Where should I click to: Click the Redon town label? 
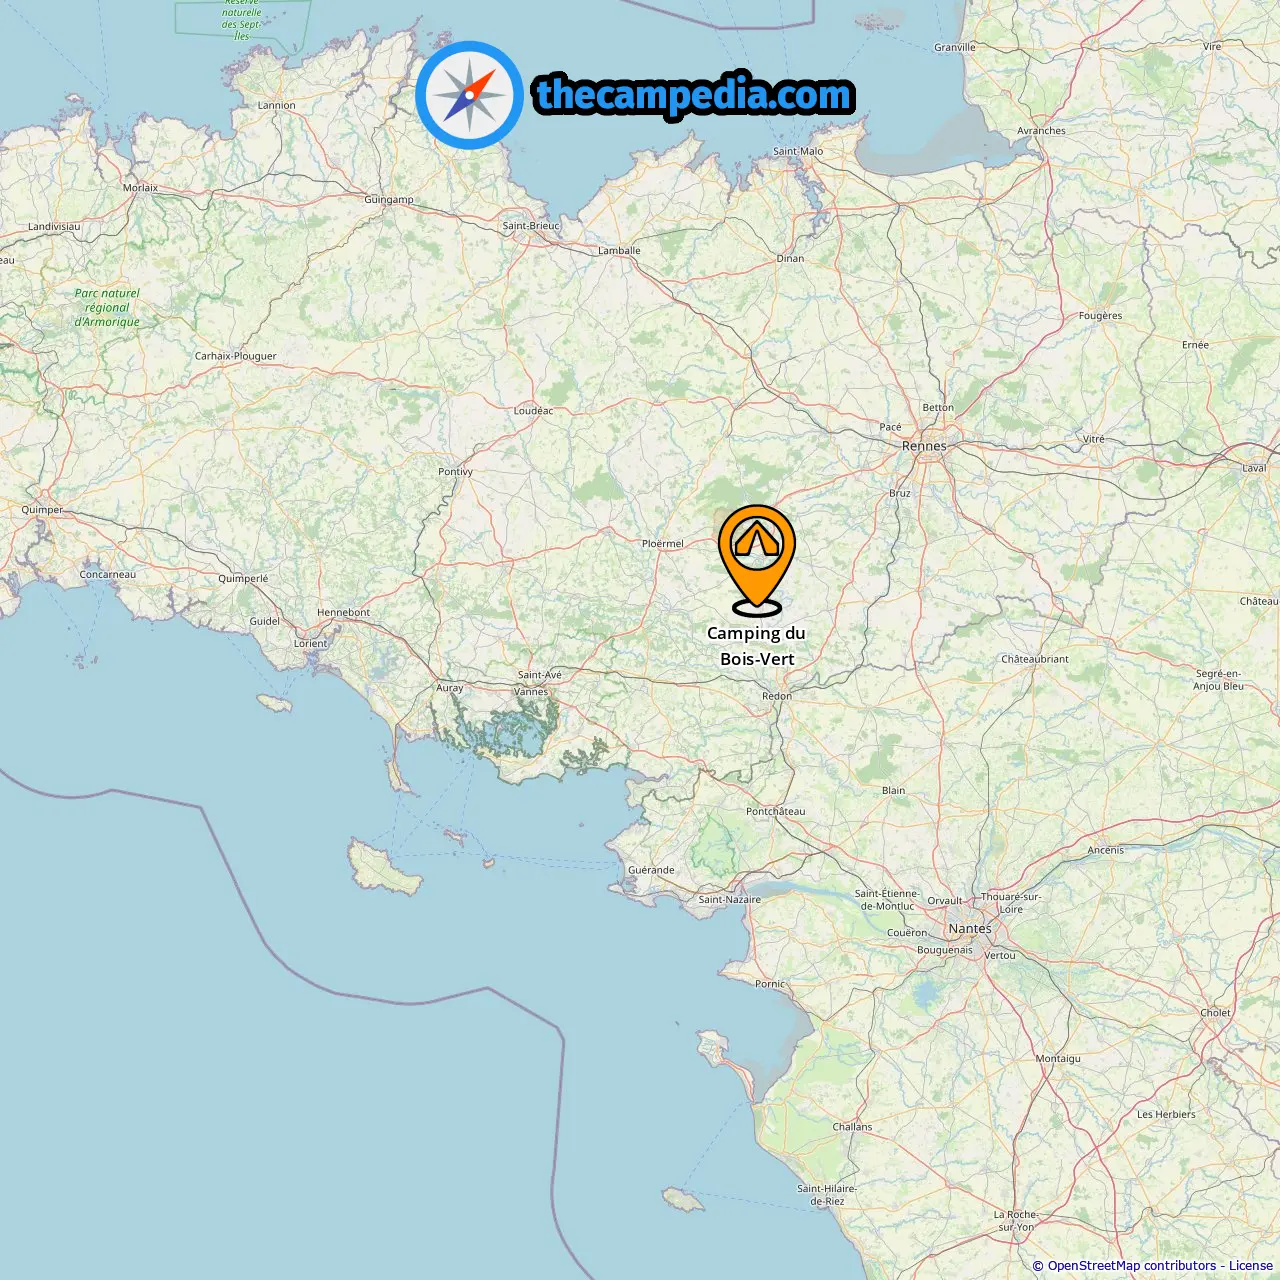(776, 696)
